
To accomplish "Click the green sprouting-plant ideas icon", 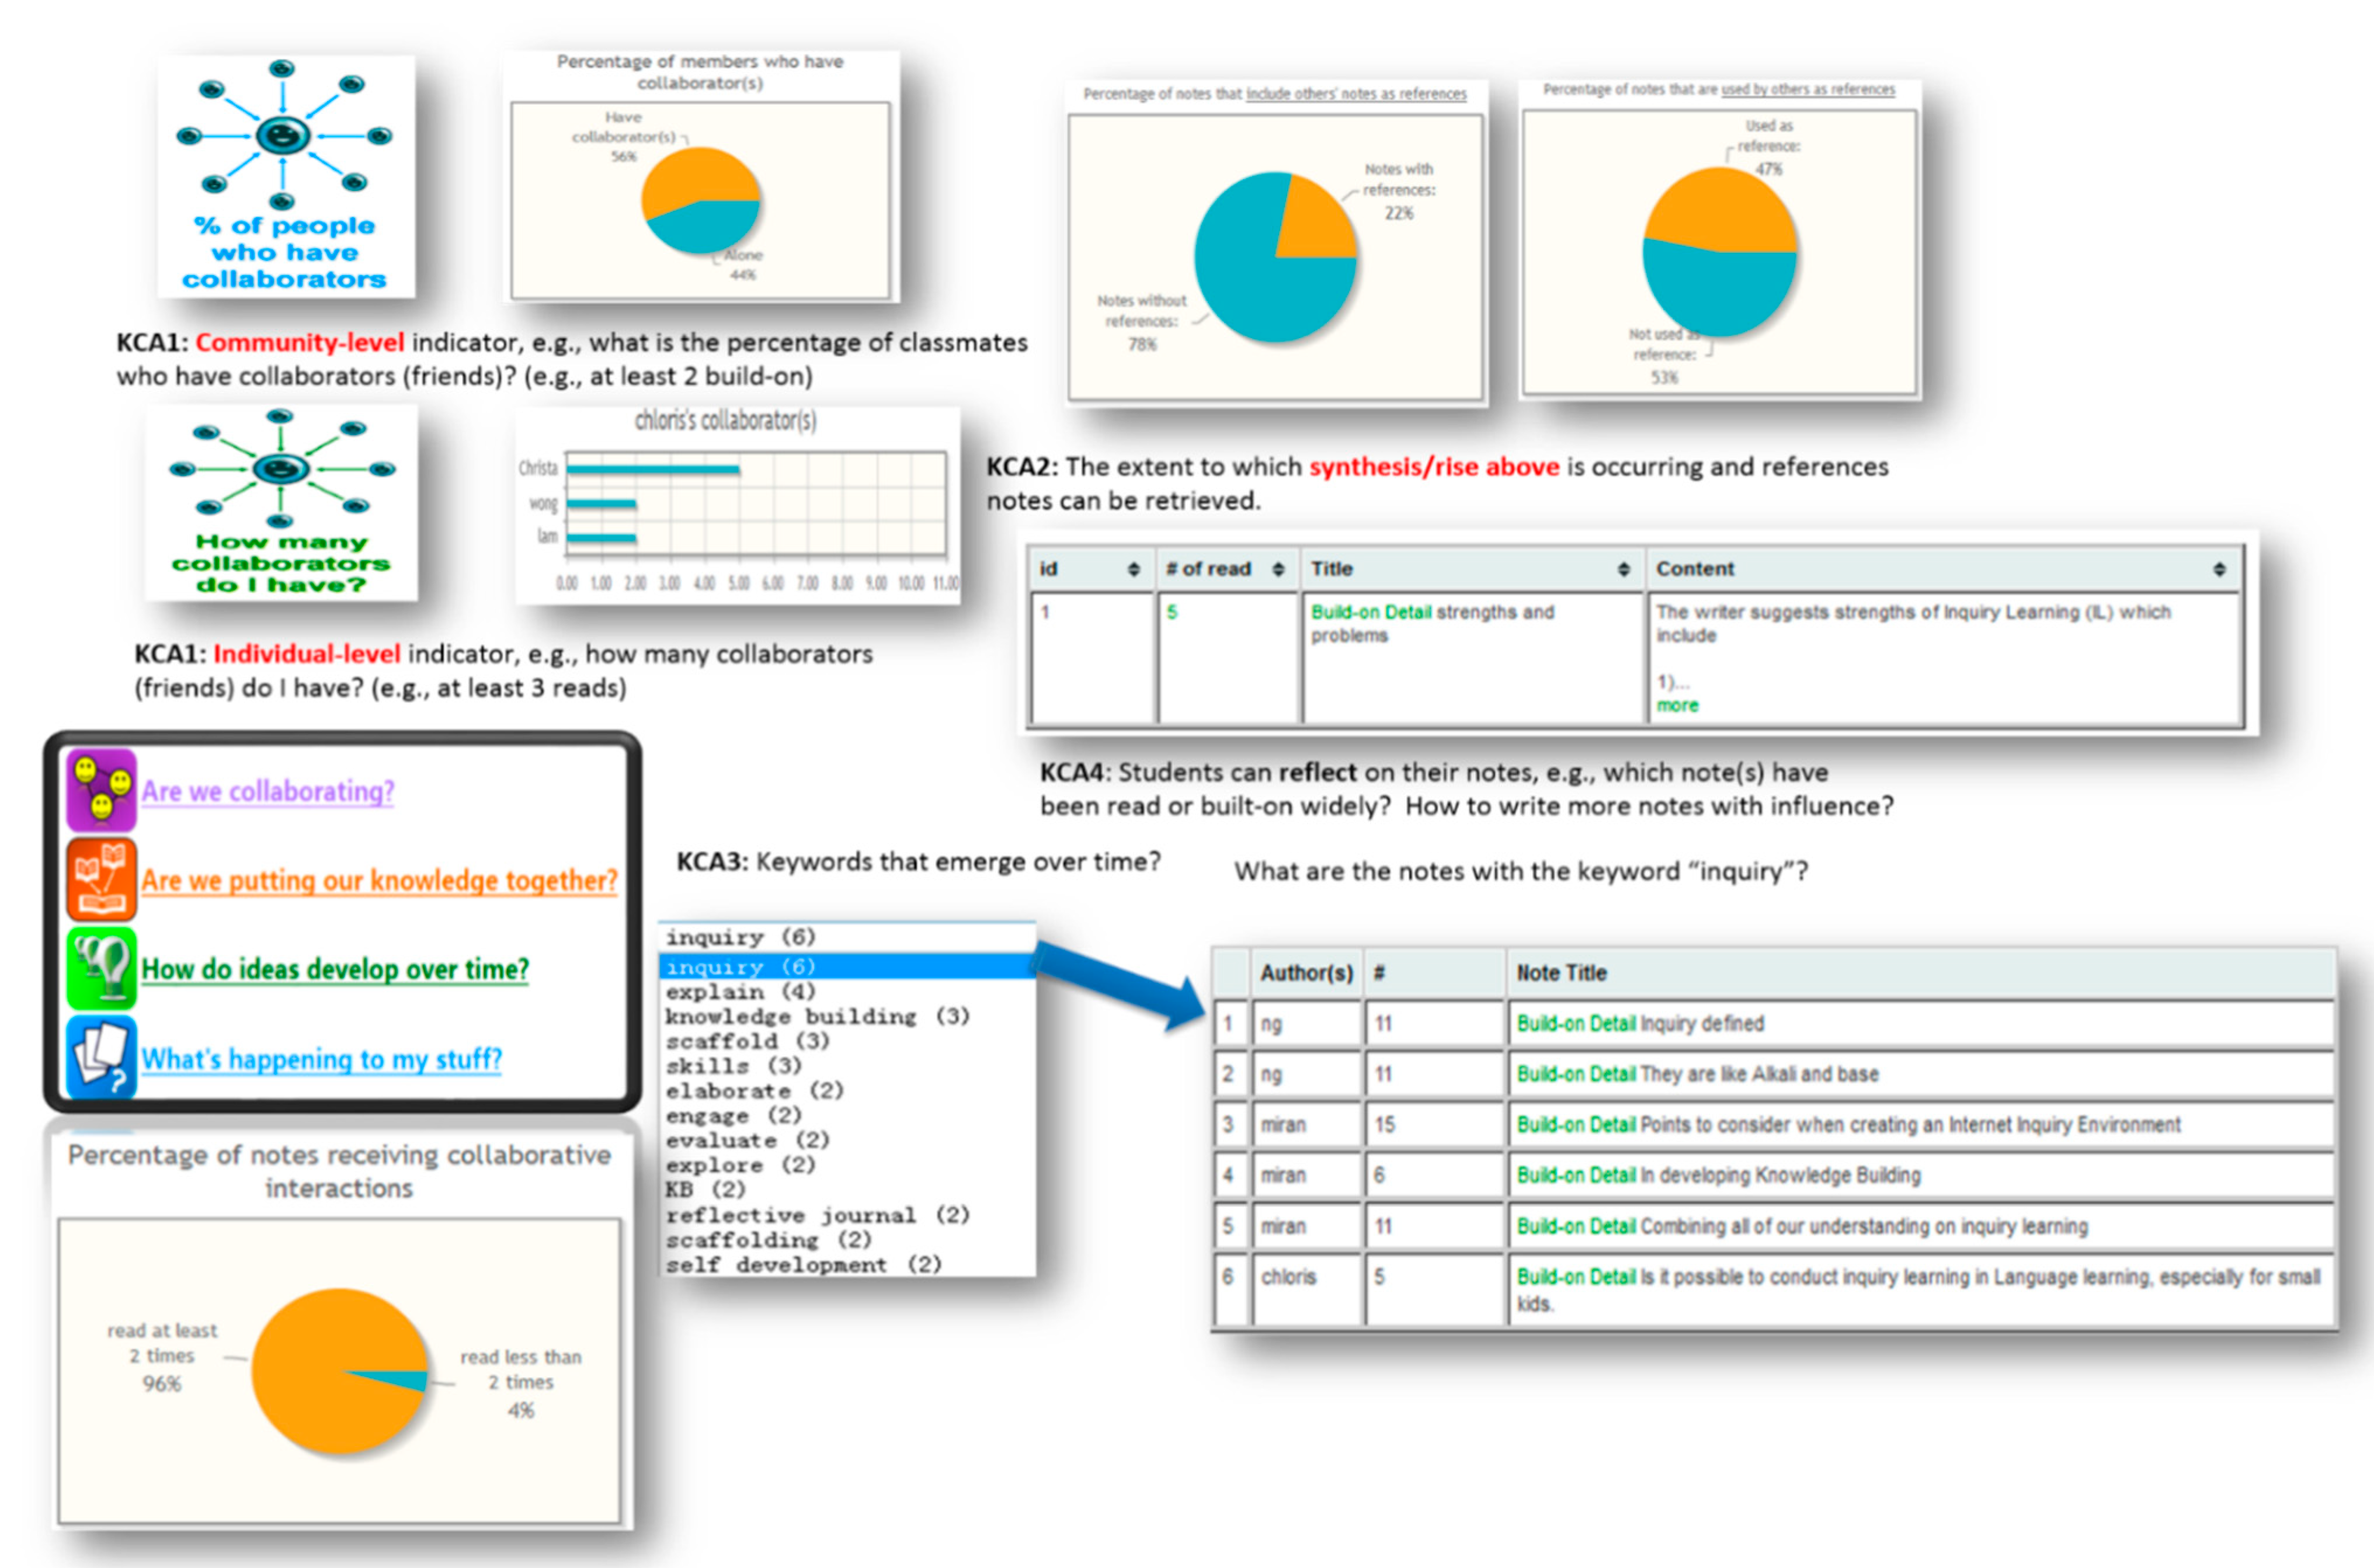I will (x=101, y=968).
